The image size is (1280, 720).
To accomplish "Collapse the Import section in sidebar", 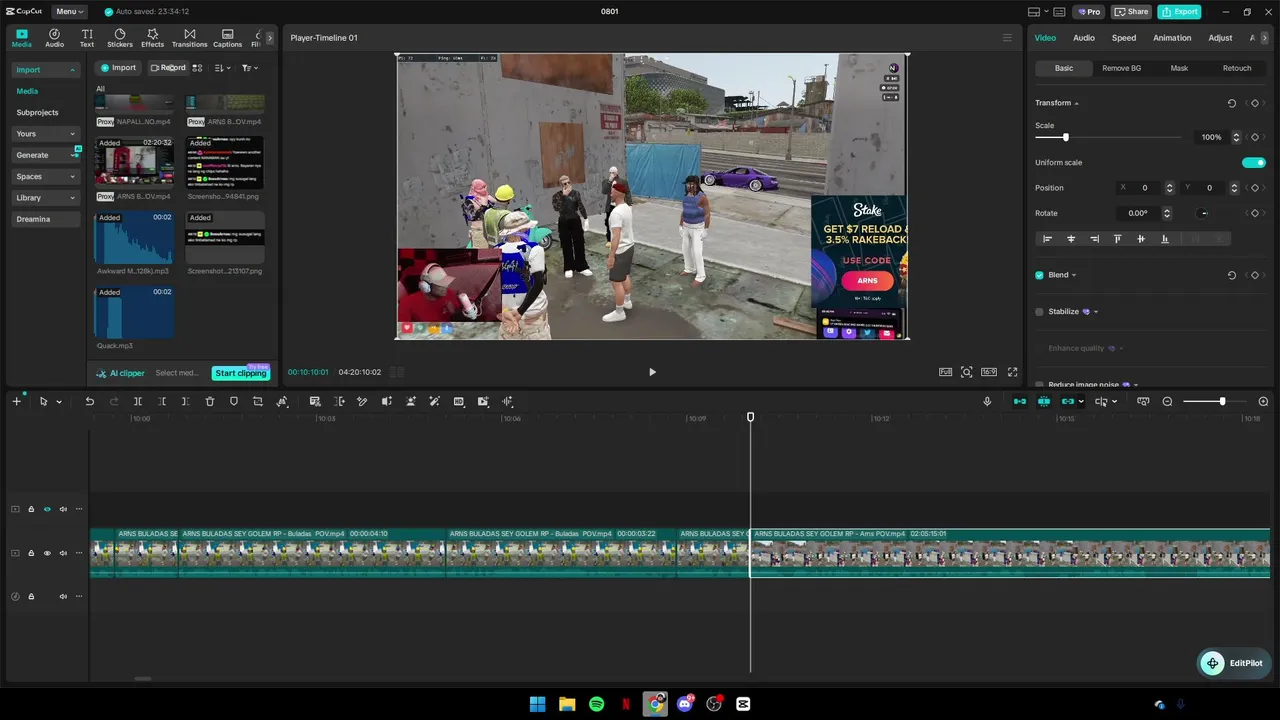I will coord(45,70).
